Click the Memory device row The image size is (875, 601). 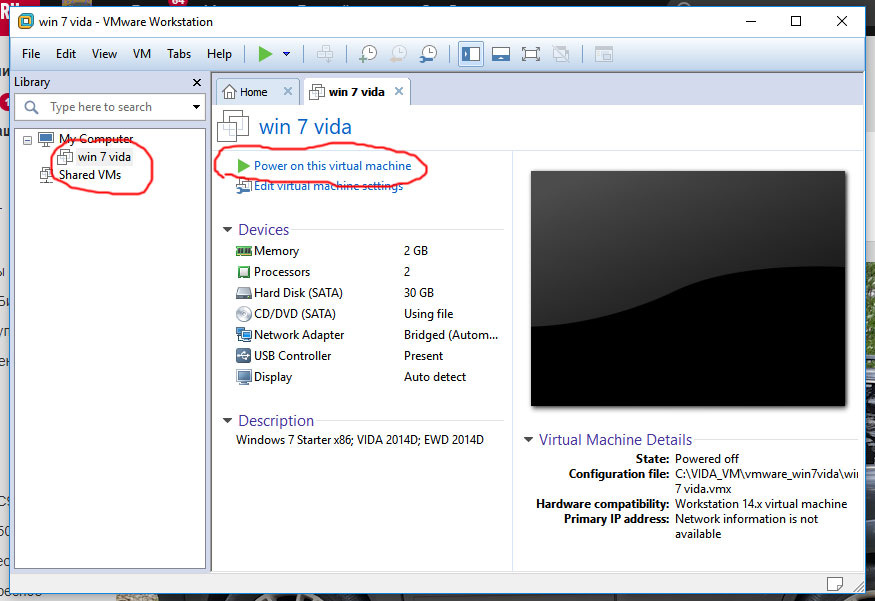pos(367,251)
